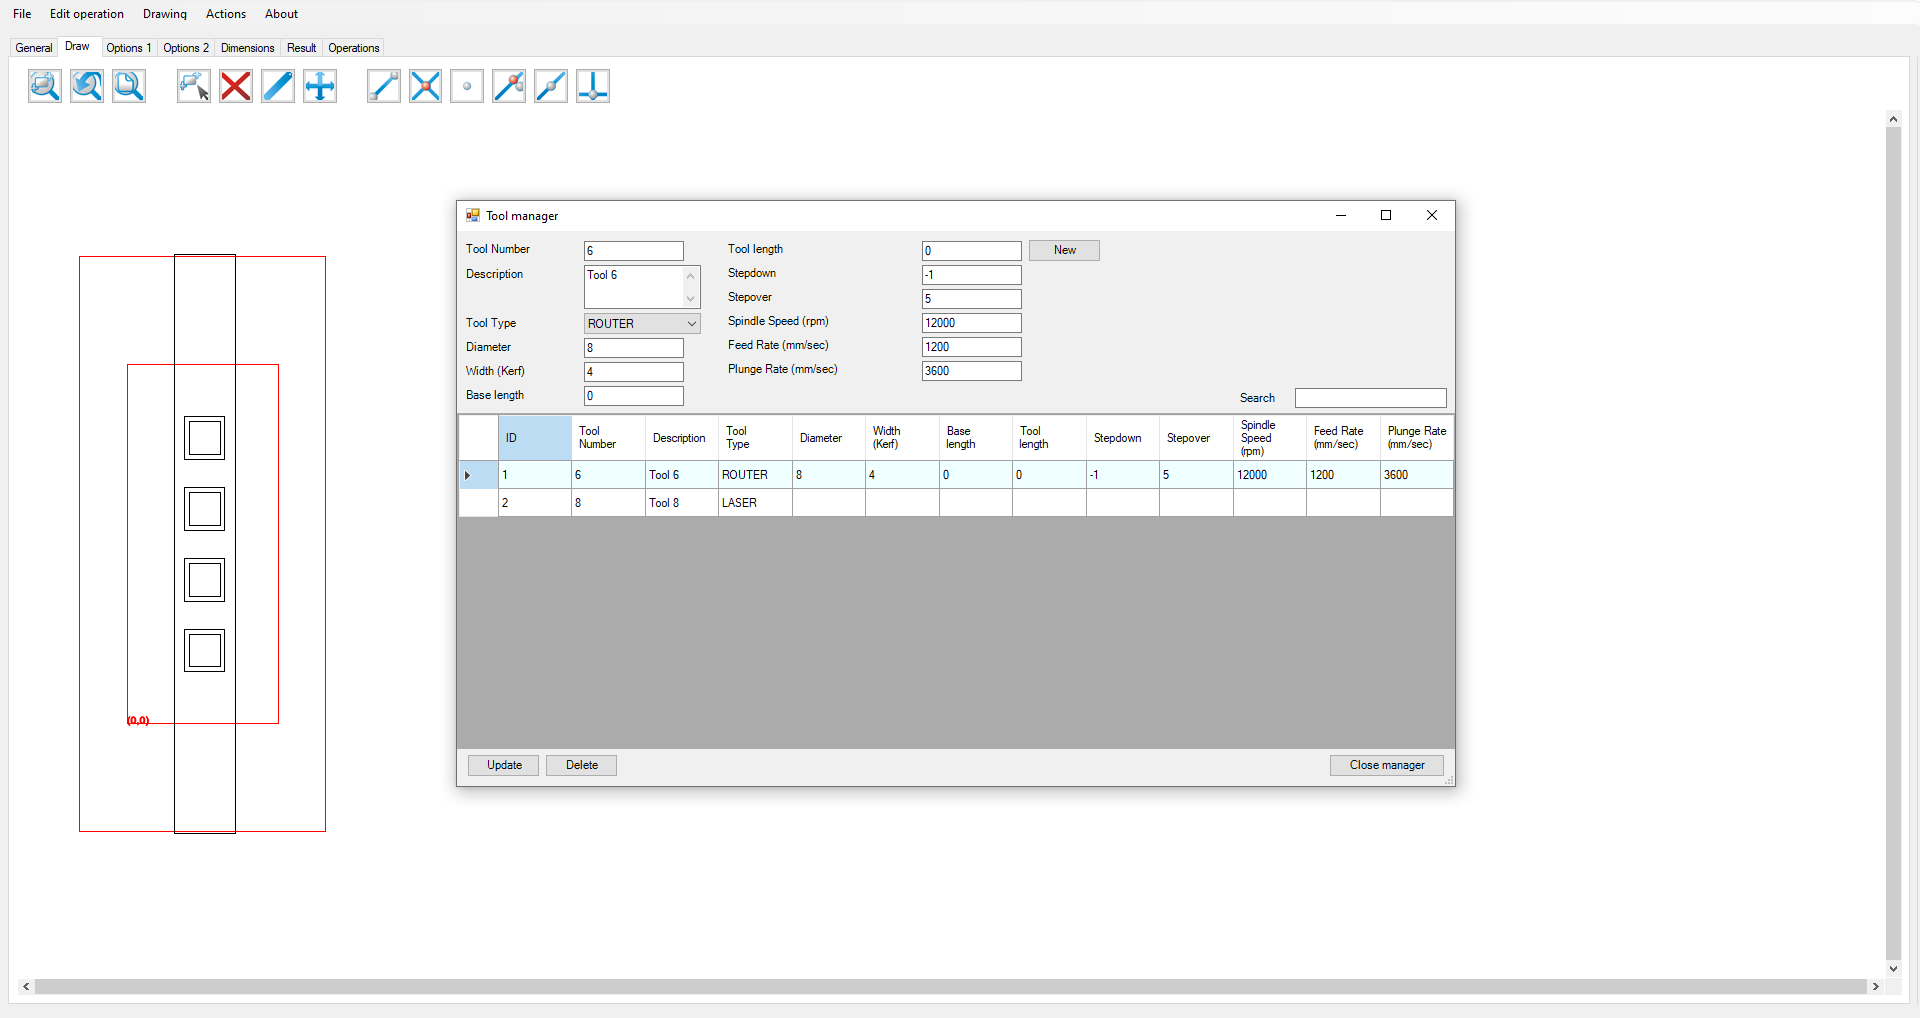Click the zoom extents page icon
Screen dimensions: 1920x1018
(129, 86)
